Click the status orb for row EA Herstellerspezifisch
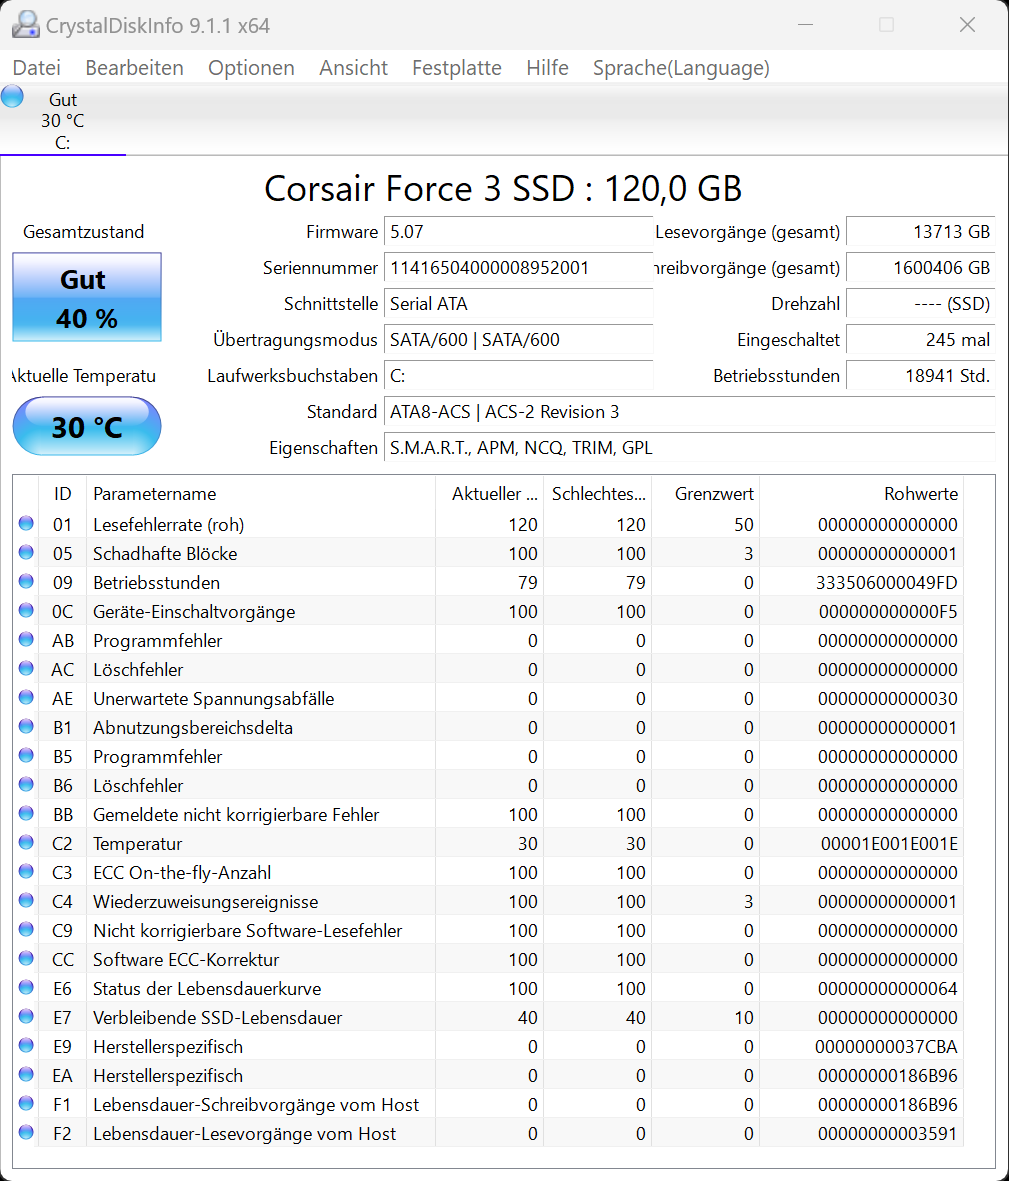This screenshot has height=1181, width=1009. pyautogui.click(x=26, y=1074)
